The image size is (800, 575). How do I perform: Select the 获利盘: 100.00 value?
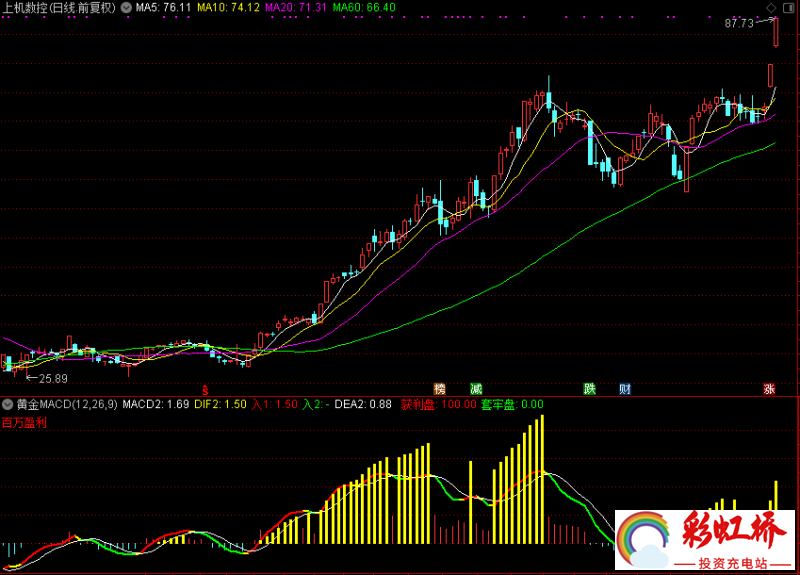[439, 405]
